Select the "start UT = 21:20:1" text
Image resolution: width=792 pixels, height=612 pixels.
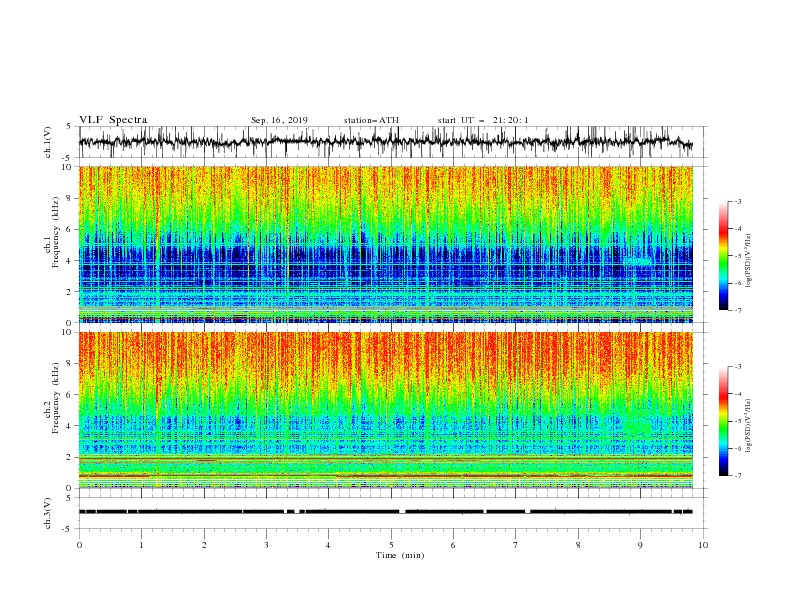coord(483,120)
